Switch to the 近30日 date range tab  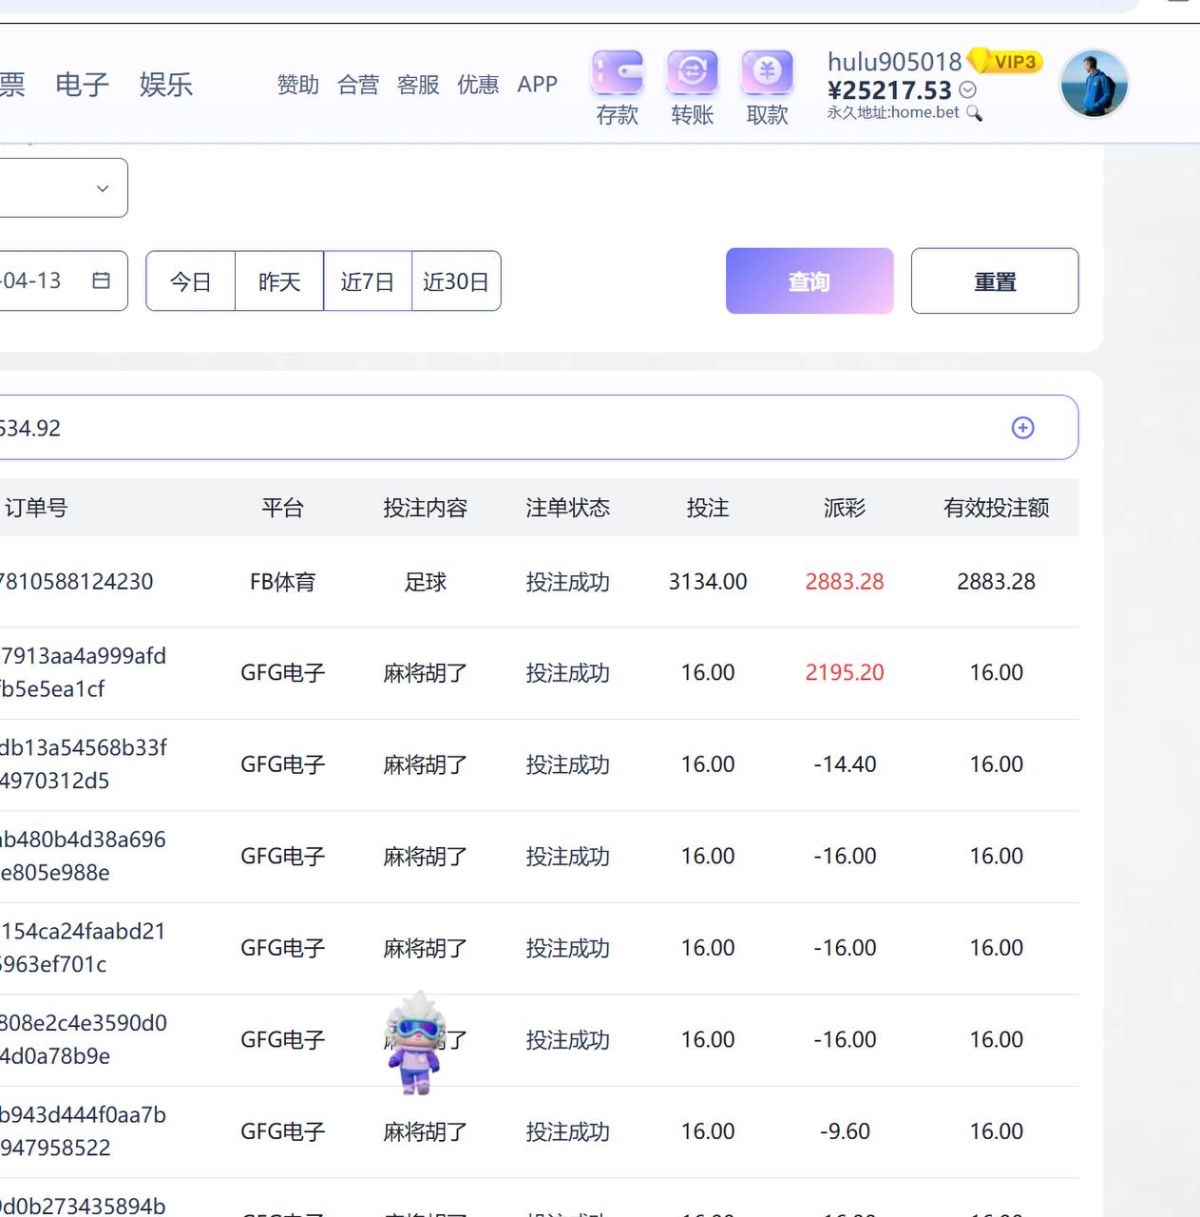click(x=456, y=281)
